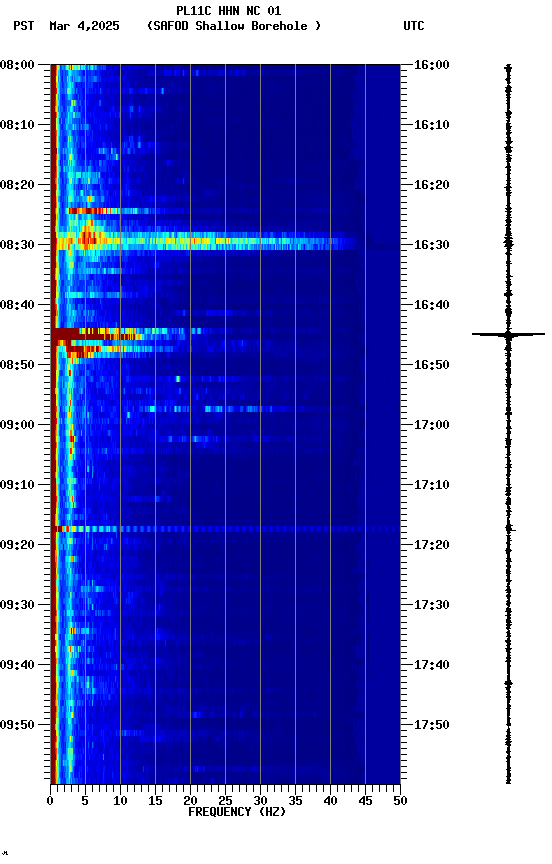Click the 0 frequency axis tick label
The image size is (552, 864).
point(50,801)
